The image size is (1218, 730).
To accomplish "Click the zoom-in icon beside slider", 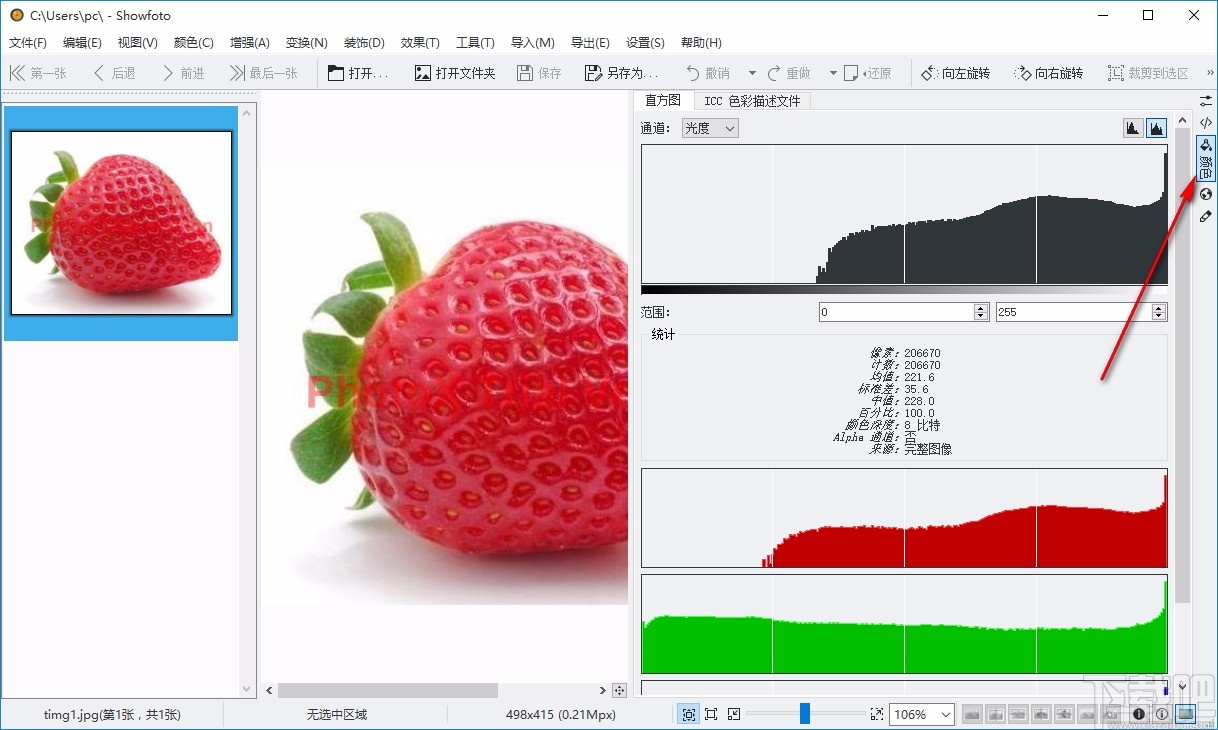I will coord(877,714).
